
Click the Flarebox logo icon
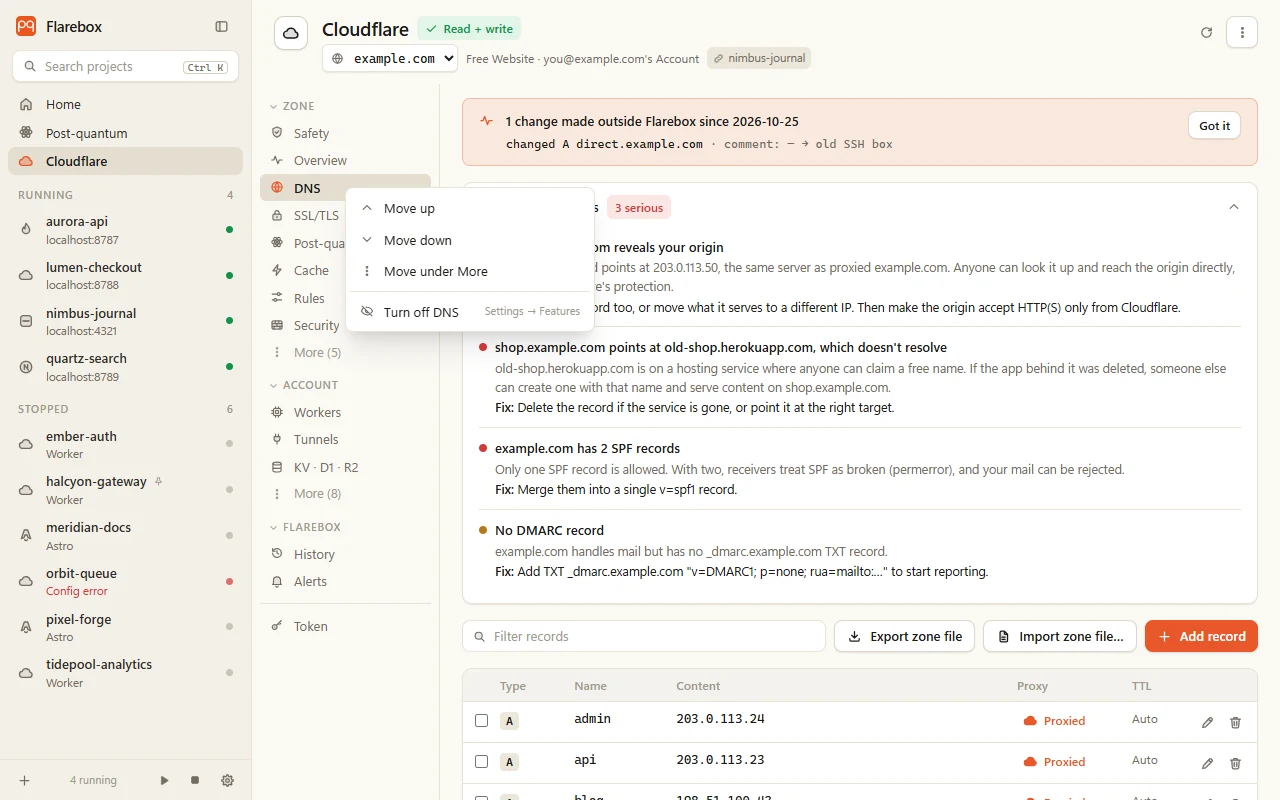pyautogui.click(x=26, y=27)
